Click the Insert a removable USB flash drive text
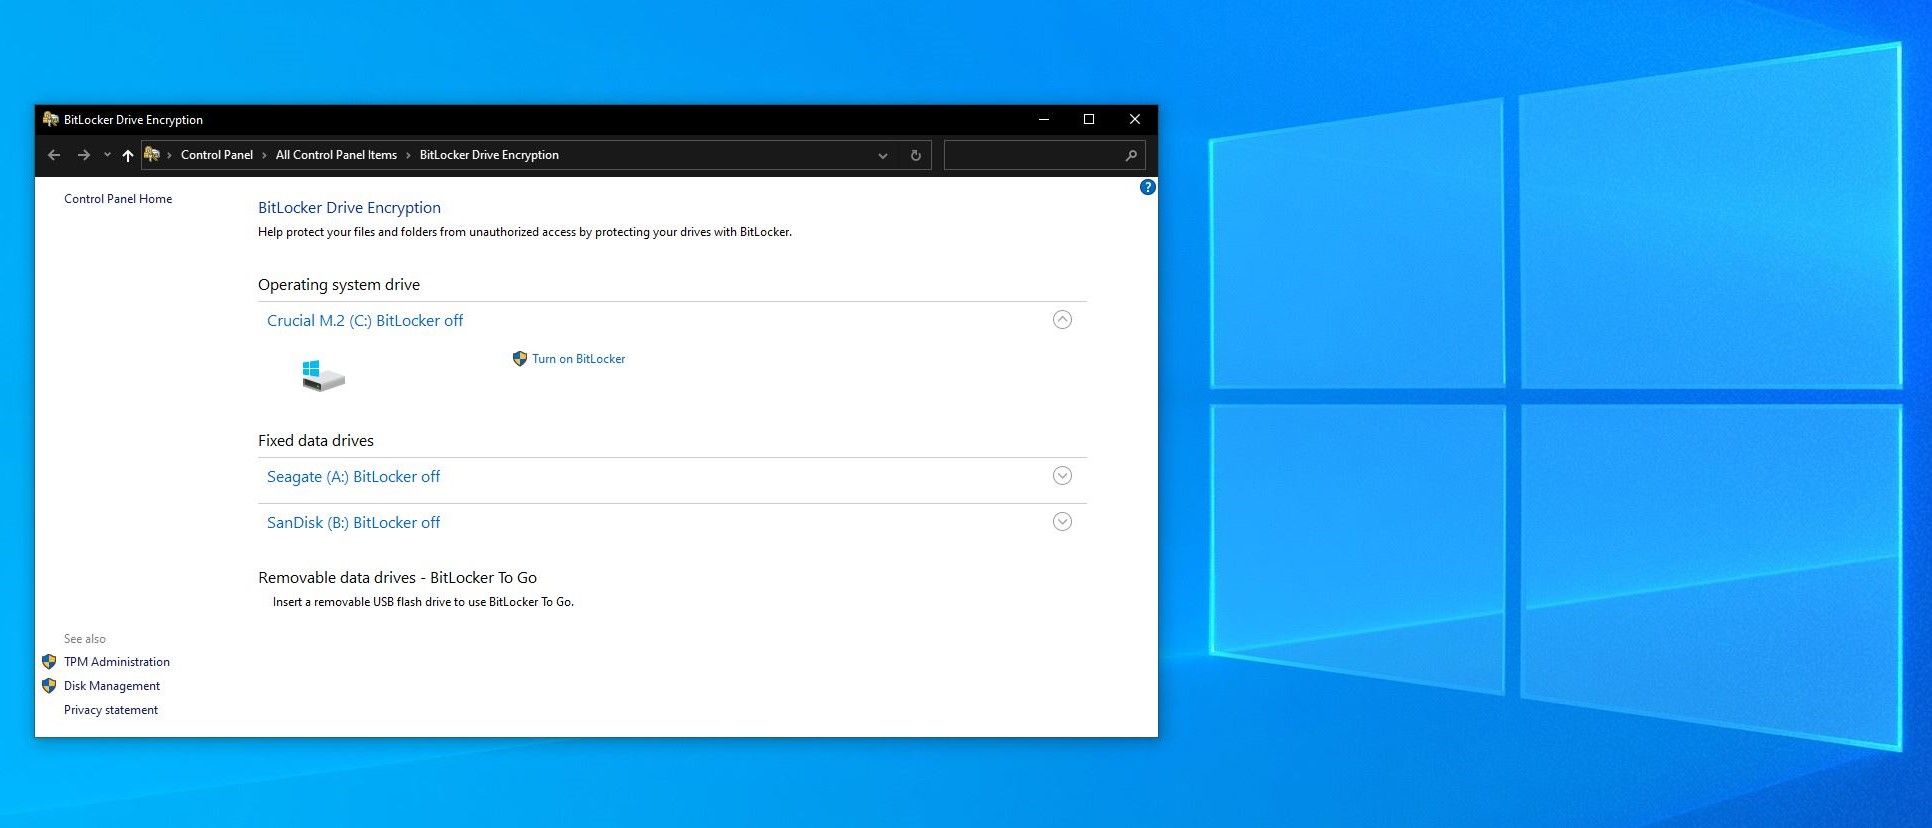 tap(423, 602)
